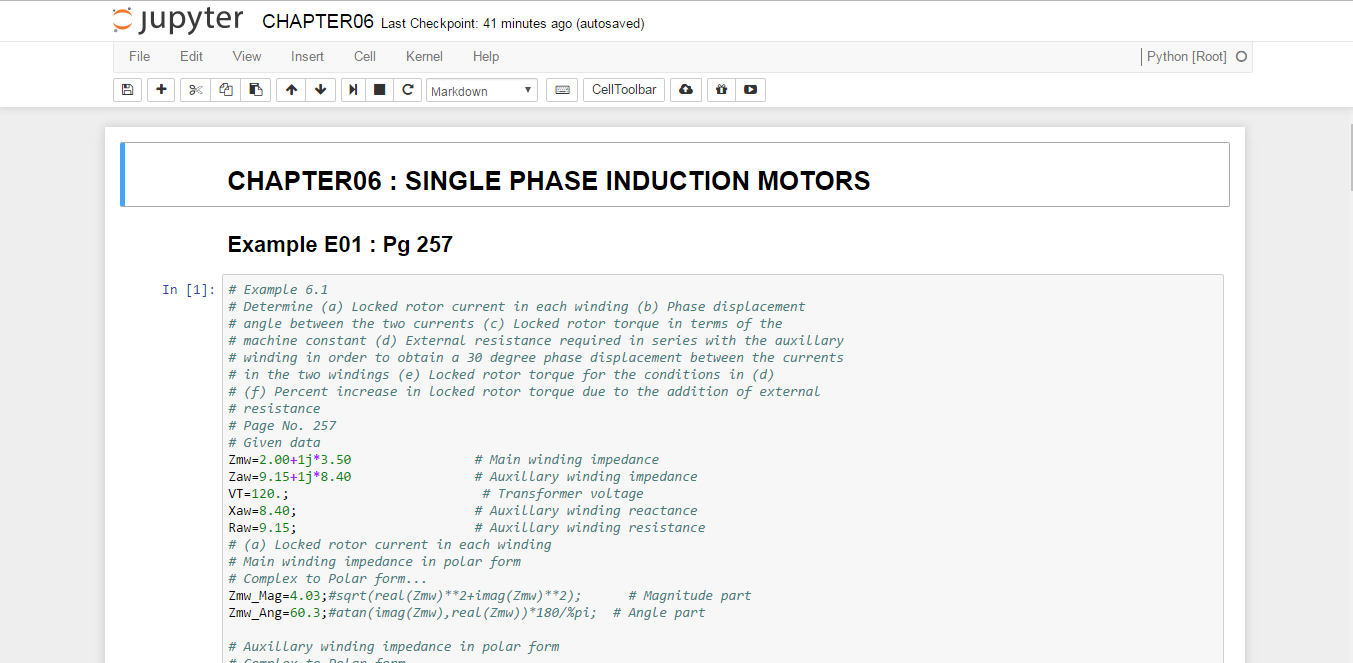
Task: Restart the kernel icon
Action: click(x=407, y=90)
